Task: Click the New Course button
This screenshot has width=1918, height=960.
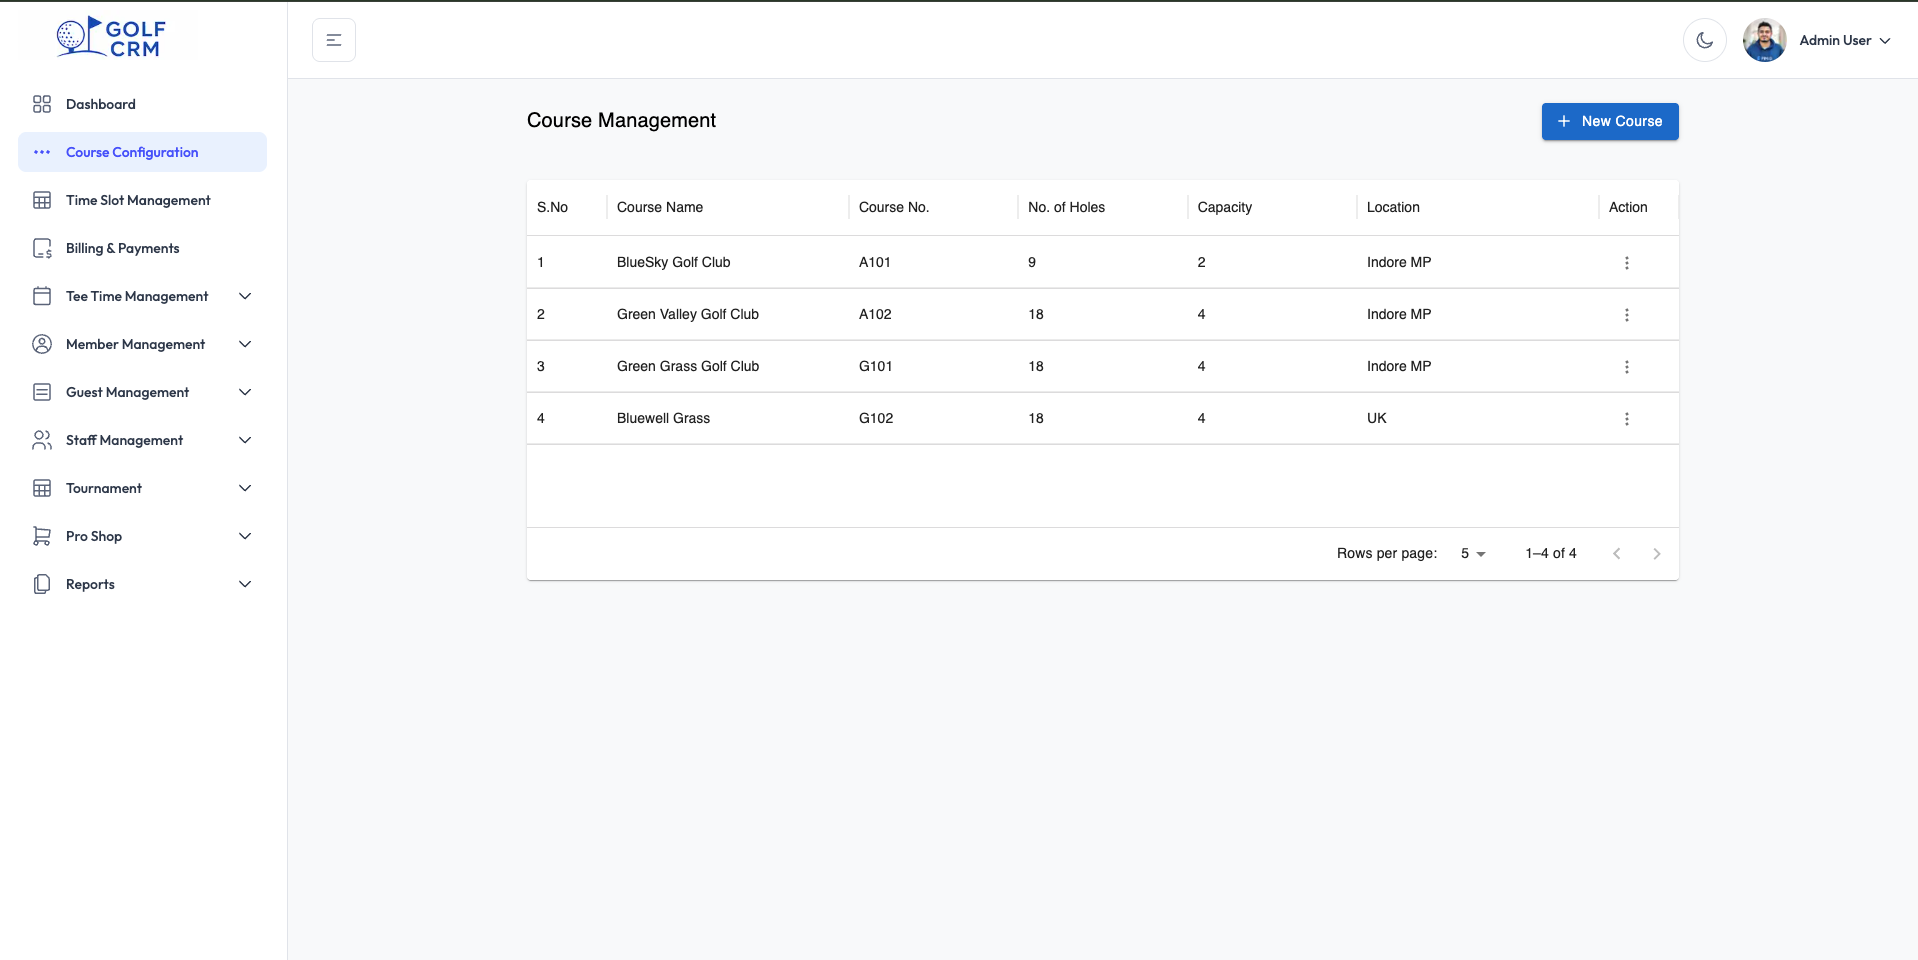Action: tap(1609, 121)
